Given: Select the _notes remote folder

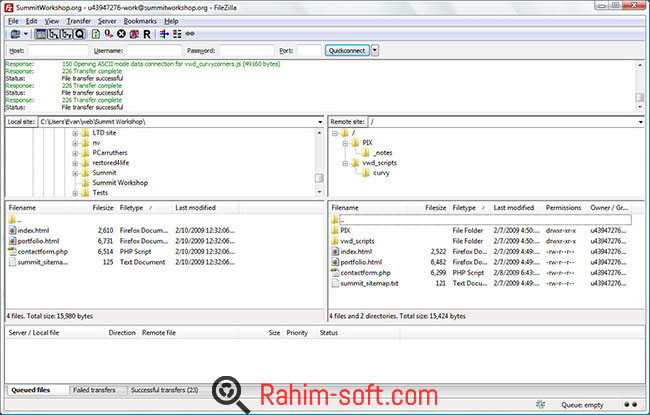Looking at the screenshot, I should coord(383,153).
